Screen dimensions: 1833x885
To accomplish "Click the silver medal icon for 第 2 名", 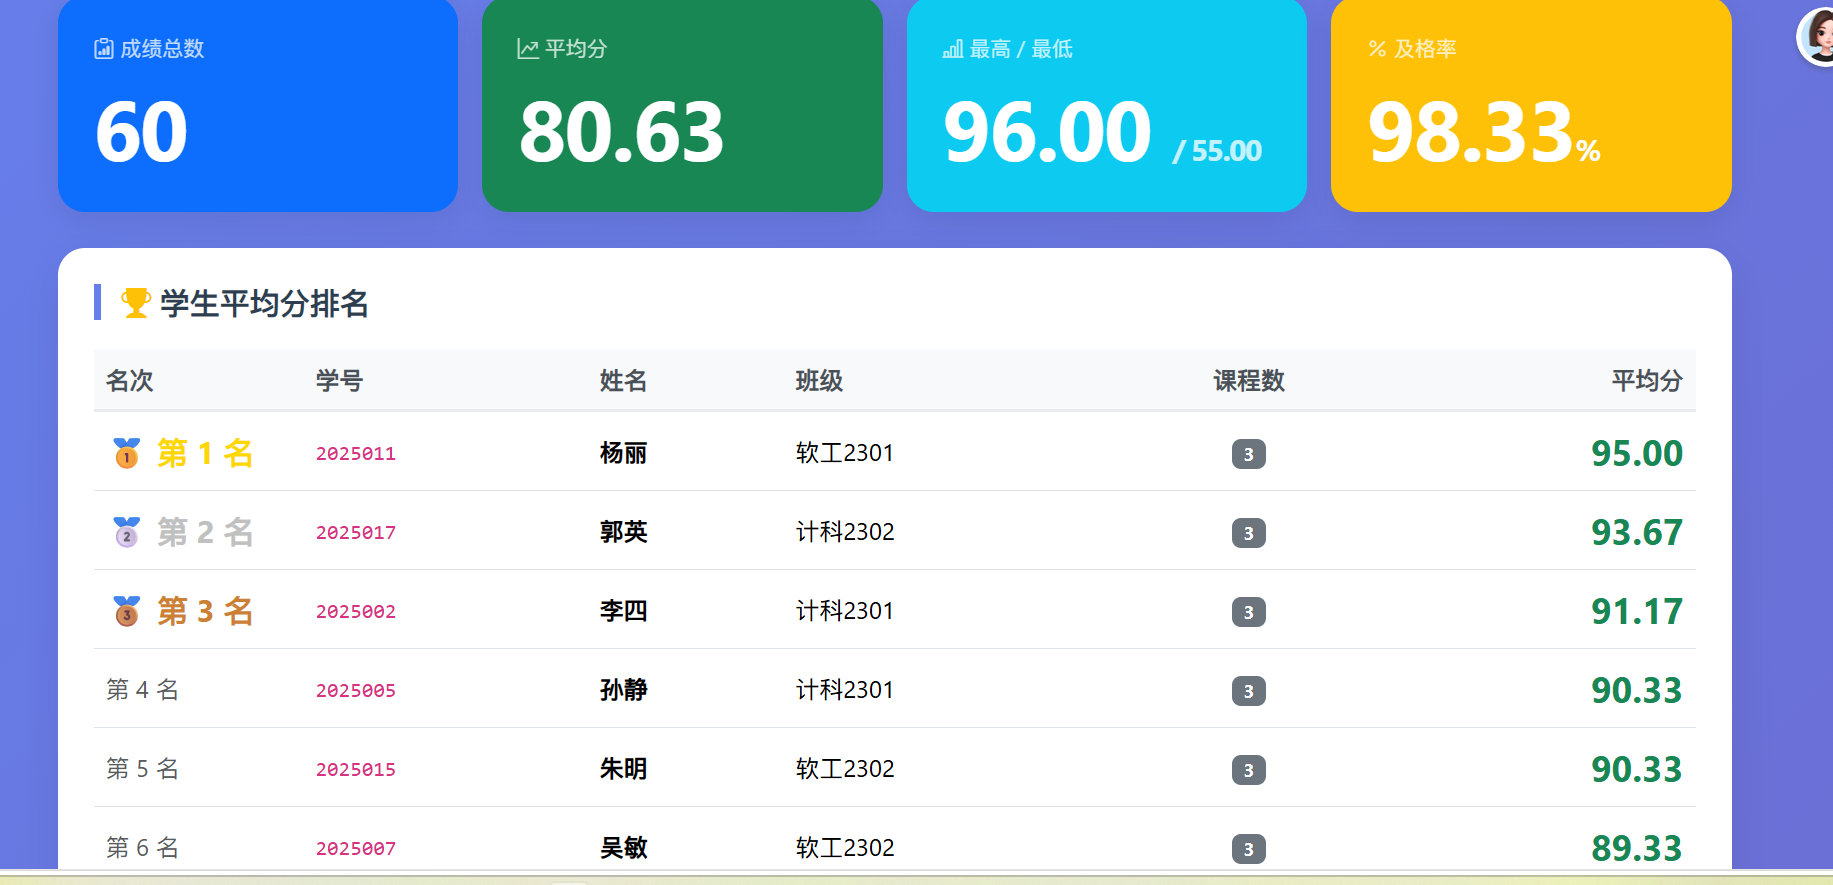I will point(127,532).
